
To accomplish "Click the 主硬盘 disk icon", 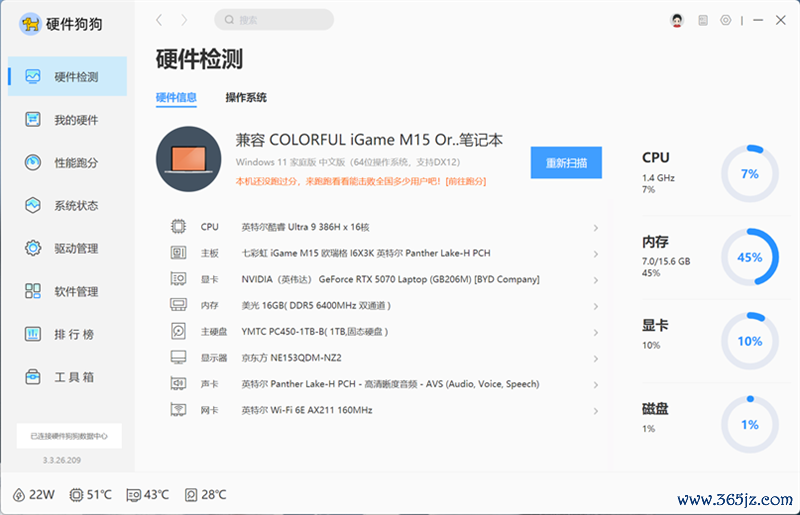I will pyautogui.click(x=178, y=331).
